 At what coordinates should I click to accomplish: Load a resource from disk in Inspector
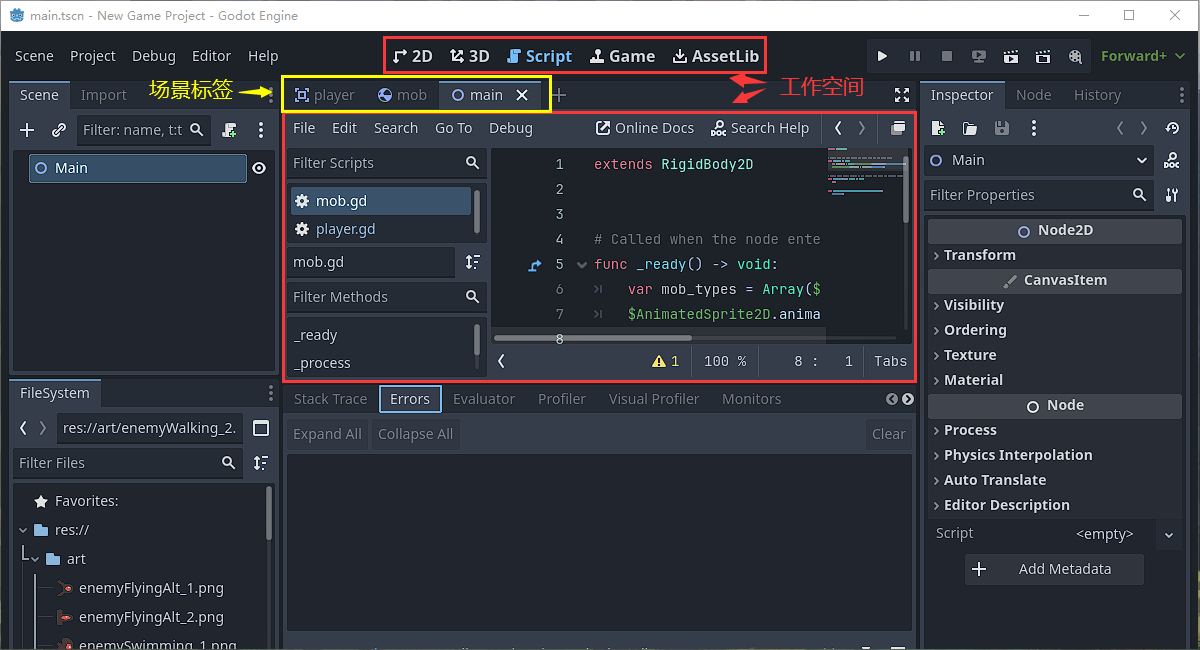coord(970,128)
